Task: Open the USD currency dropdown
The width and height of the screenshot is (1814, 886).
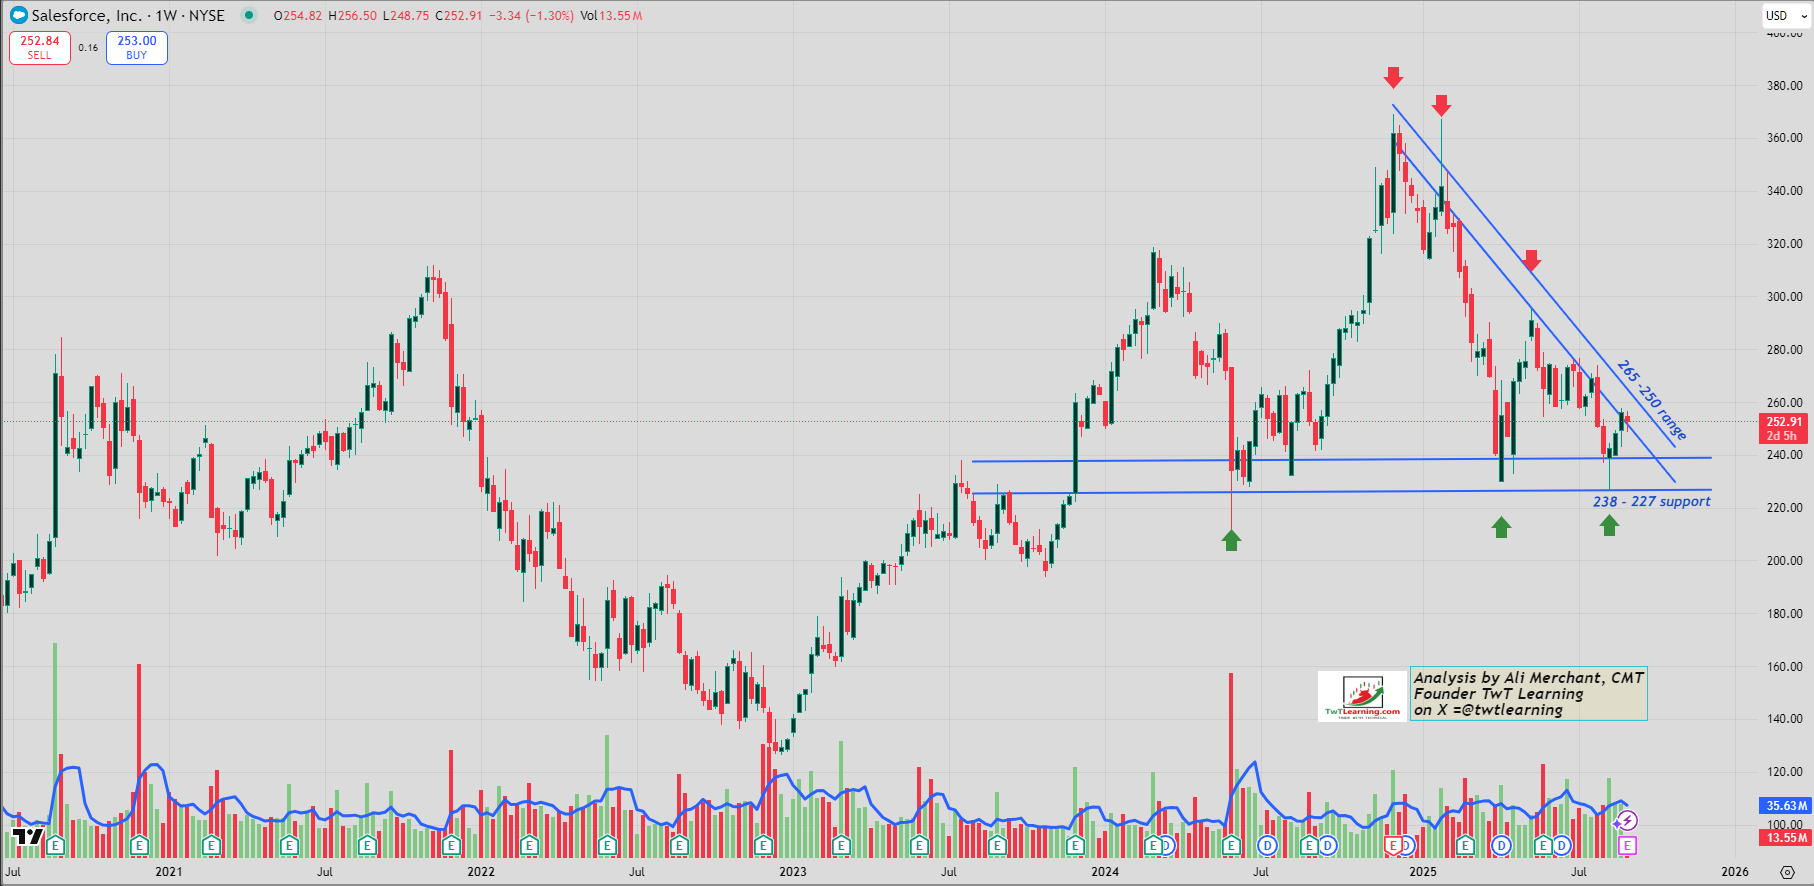Action: [x=1786, y=15]
